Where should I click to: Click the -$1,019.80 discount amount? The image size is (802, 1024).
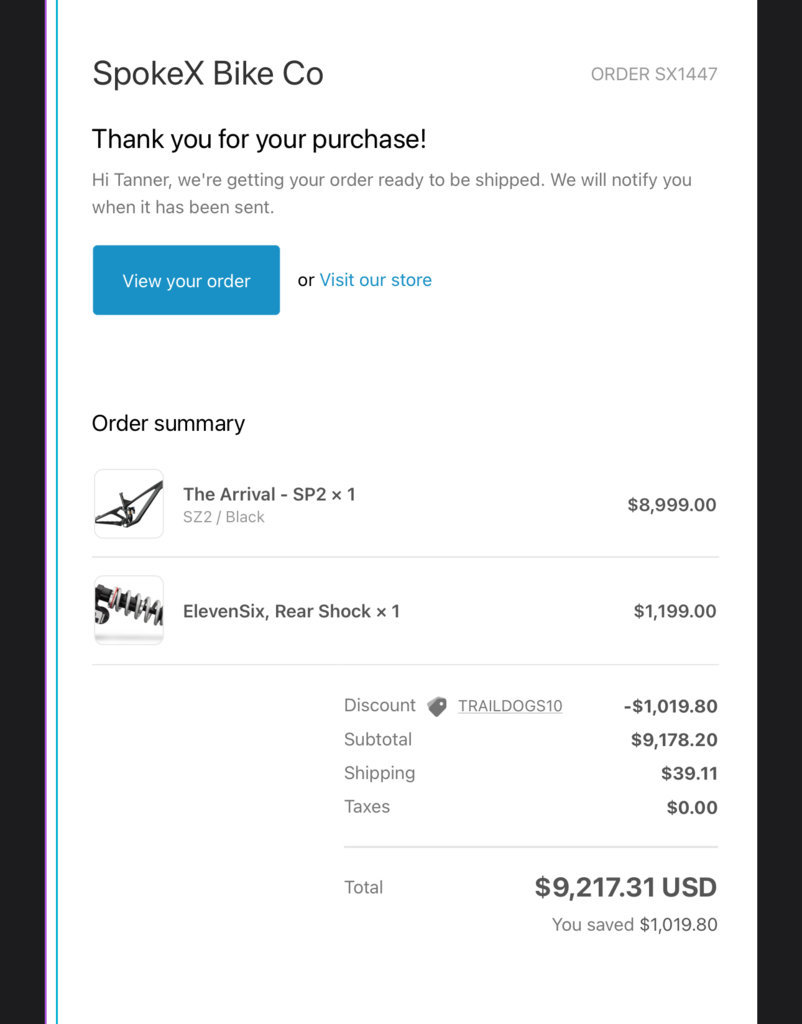click(671, 706)
